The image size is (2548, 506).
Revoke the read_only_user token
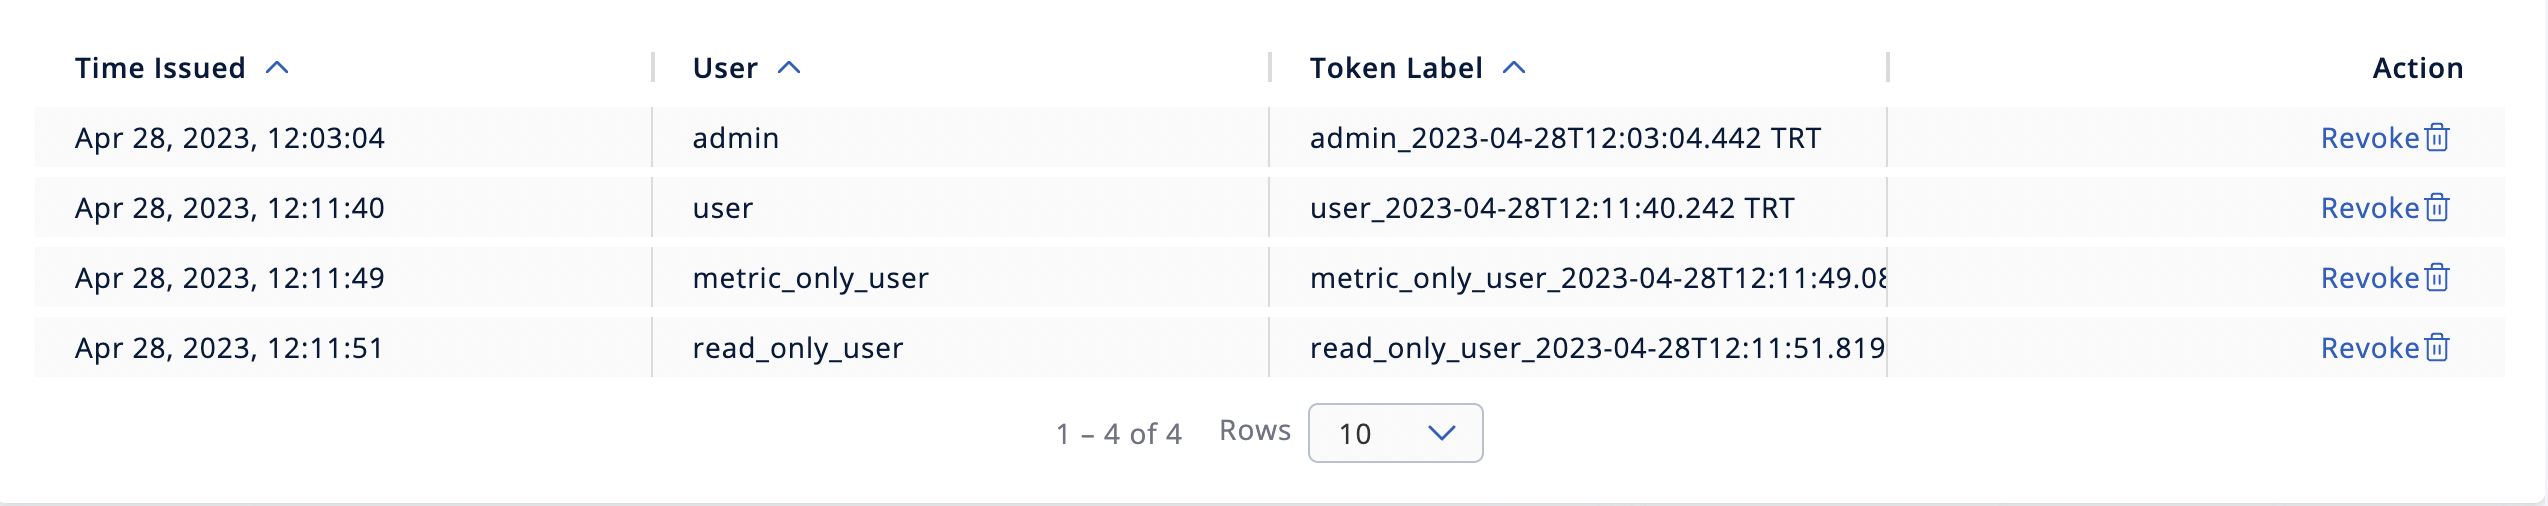(2369, 348)
